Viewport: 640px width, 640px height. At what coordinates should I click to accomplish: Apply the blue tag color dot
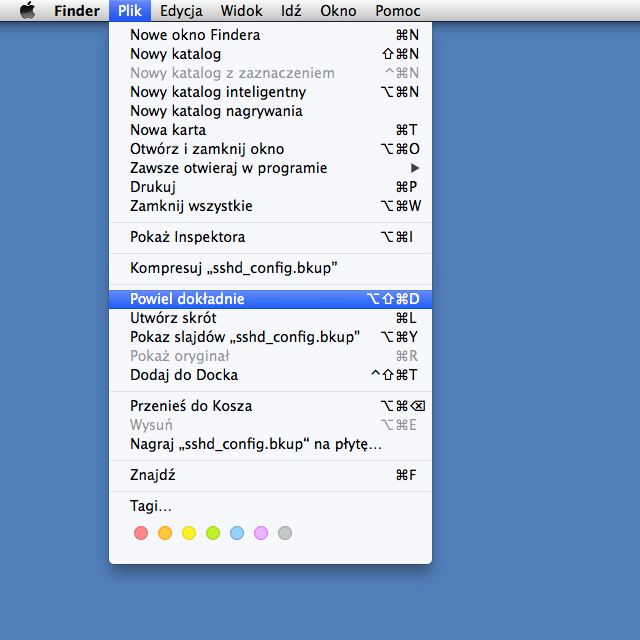pyautogui.click(x=237, y=533)
